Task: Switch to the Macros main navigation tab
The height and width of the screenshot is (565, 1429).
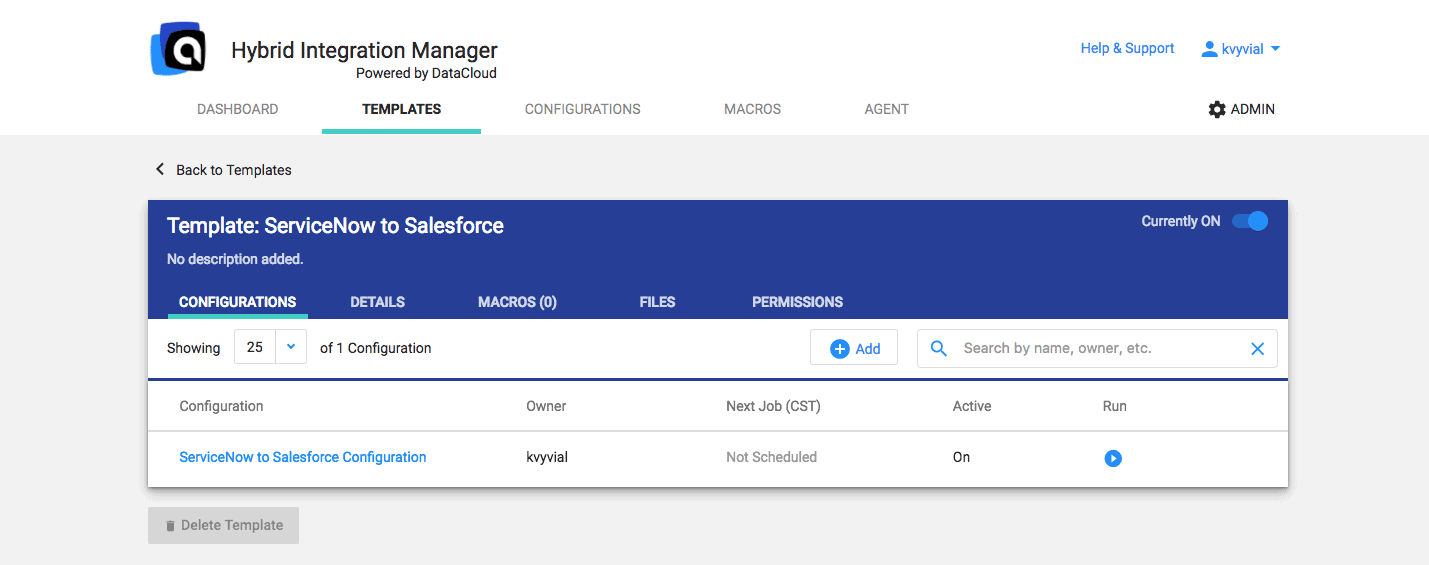Action: 752,109
